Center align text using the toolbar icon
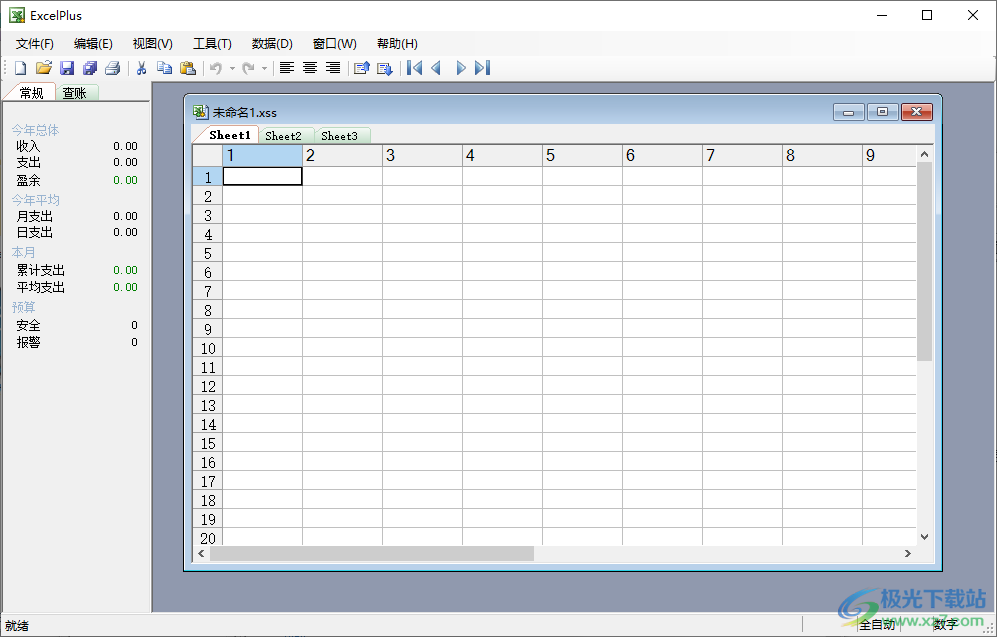This screenshot has width=997, height=637. click(x=310, y=68)
